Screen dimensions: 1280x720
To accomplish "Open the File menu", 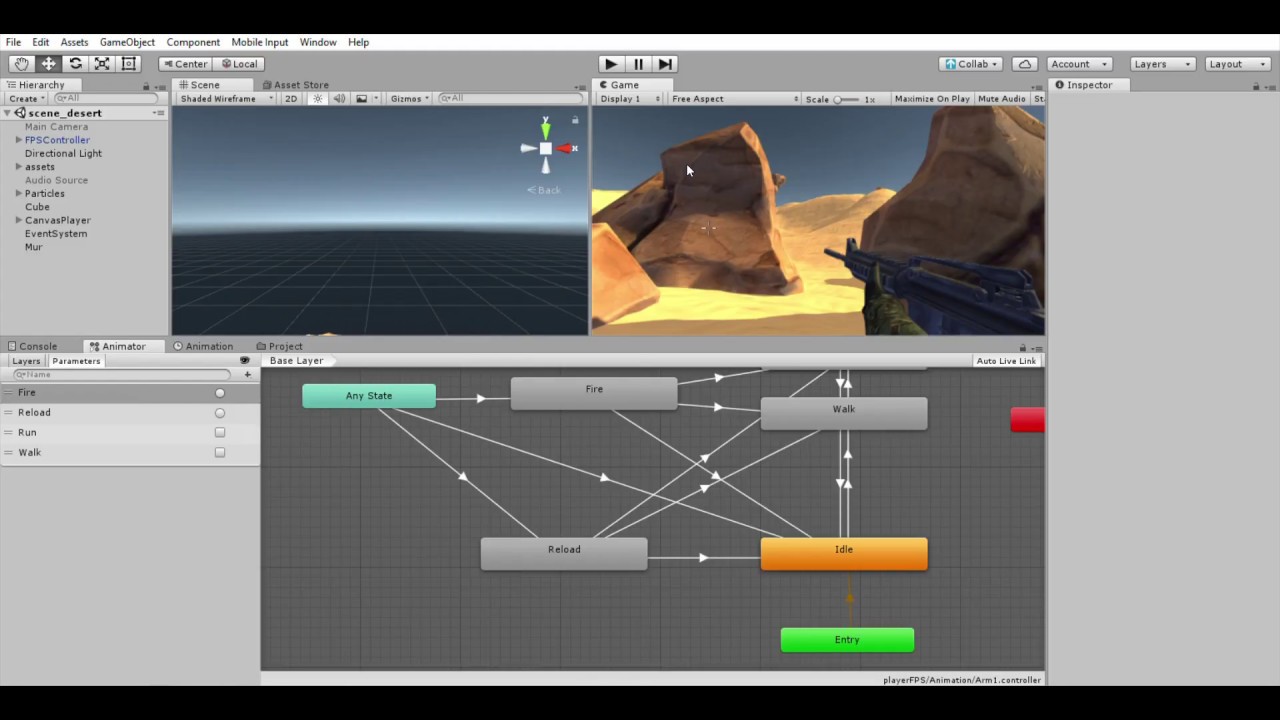I will [13, 42].
